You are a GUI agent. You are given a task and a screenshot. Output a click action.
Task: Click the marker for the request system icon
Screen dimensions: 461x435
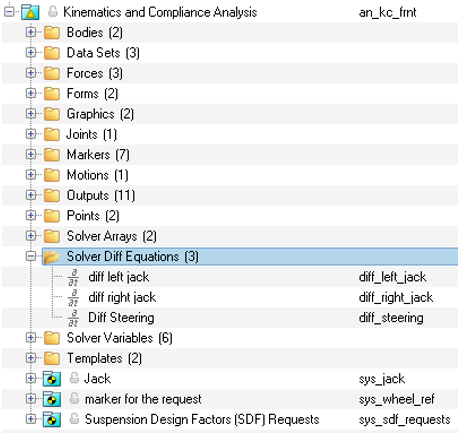[52, 399]
